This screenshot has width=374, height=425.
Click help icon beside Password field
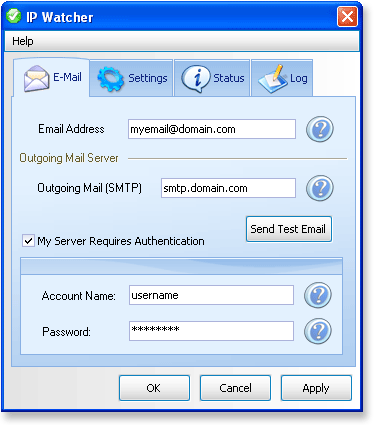point(318,331)
